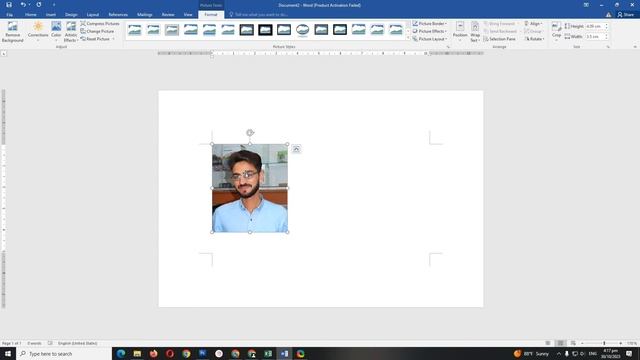Open File Explorer from the taskbar
The height and width of the screenshot is (360, 640).
tap(137, 353)
